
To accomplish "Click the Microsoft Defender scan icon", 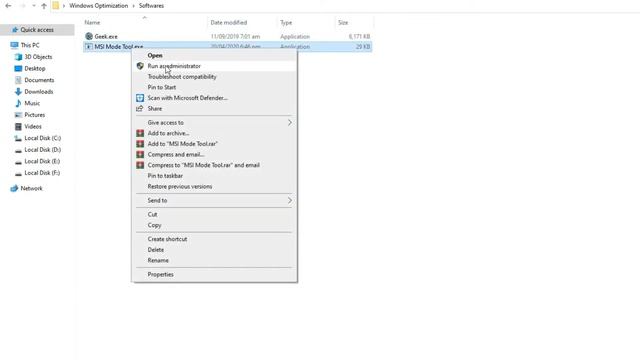I will tap(140, 98).
